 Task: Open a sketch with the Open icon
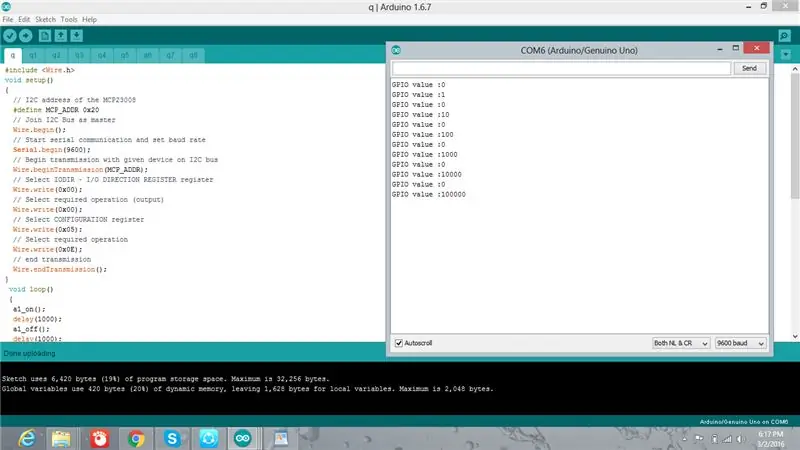[x=61, y=36]
